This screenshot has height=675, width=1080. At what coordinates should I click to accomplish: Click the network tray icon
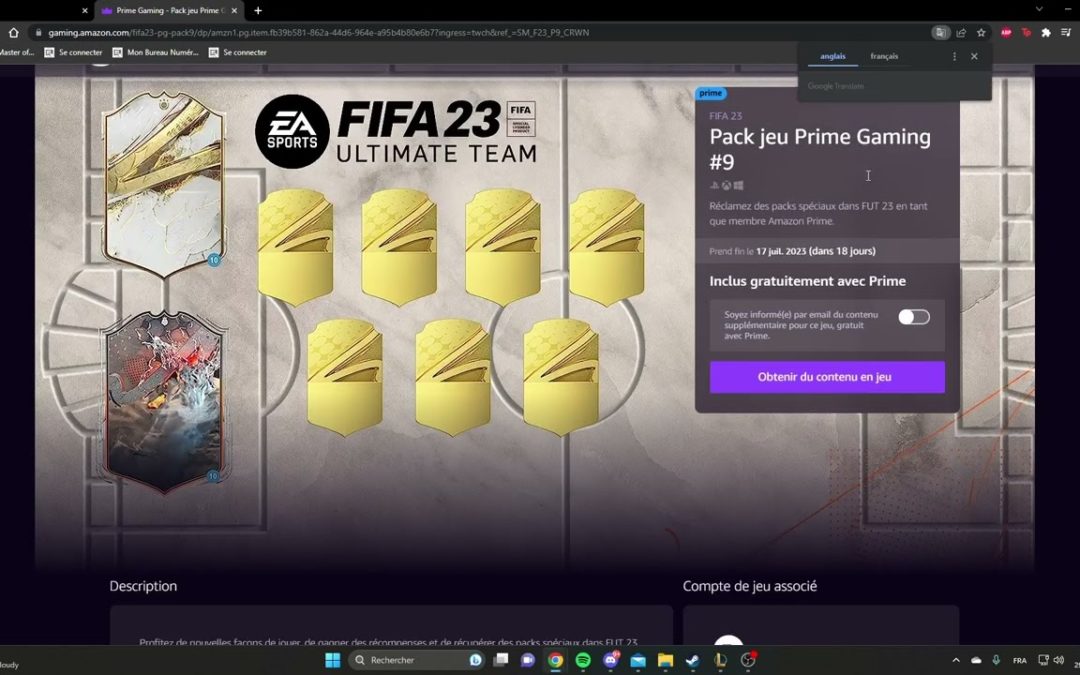[x=1043, y=660]
